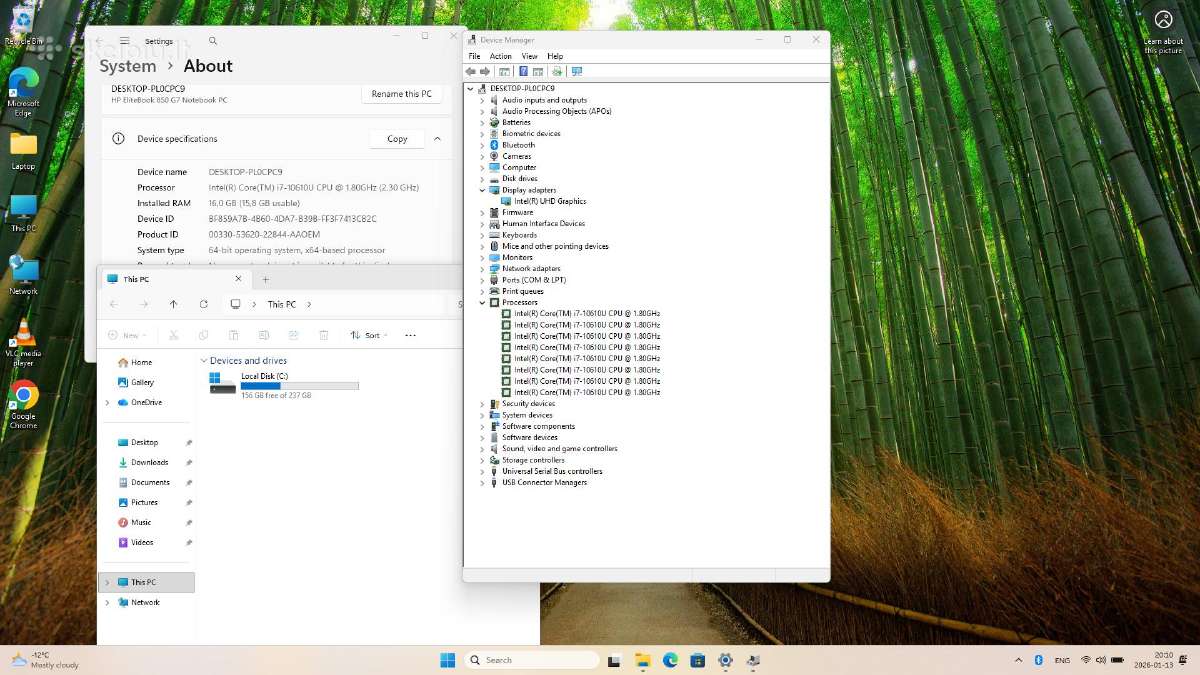
Task: Open the Action menu in Device Manager
Action: tap(501, 56)
